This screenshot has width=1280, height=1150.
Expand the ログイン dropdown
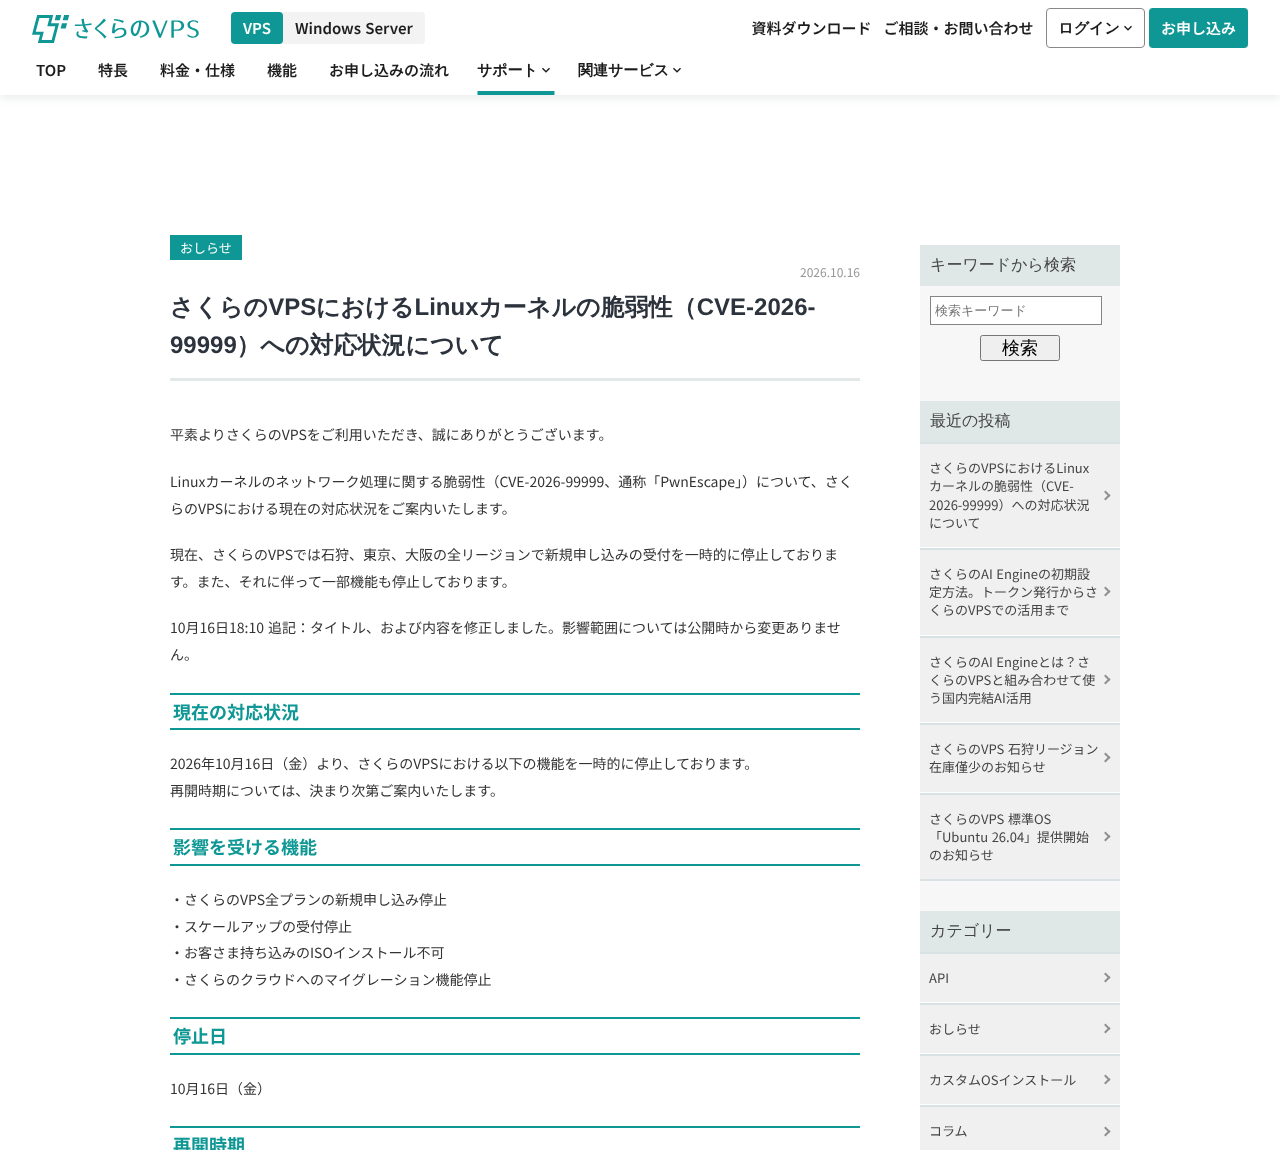(1095, 28)
